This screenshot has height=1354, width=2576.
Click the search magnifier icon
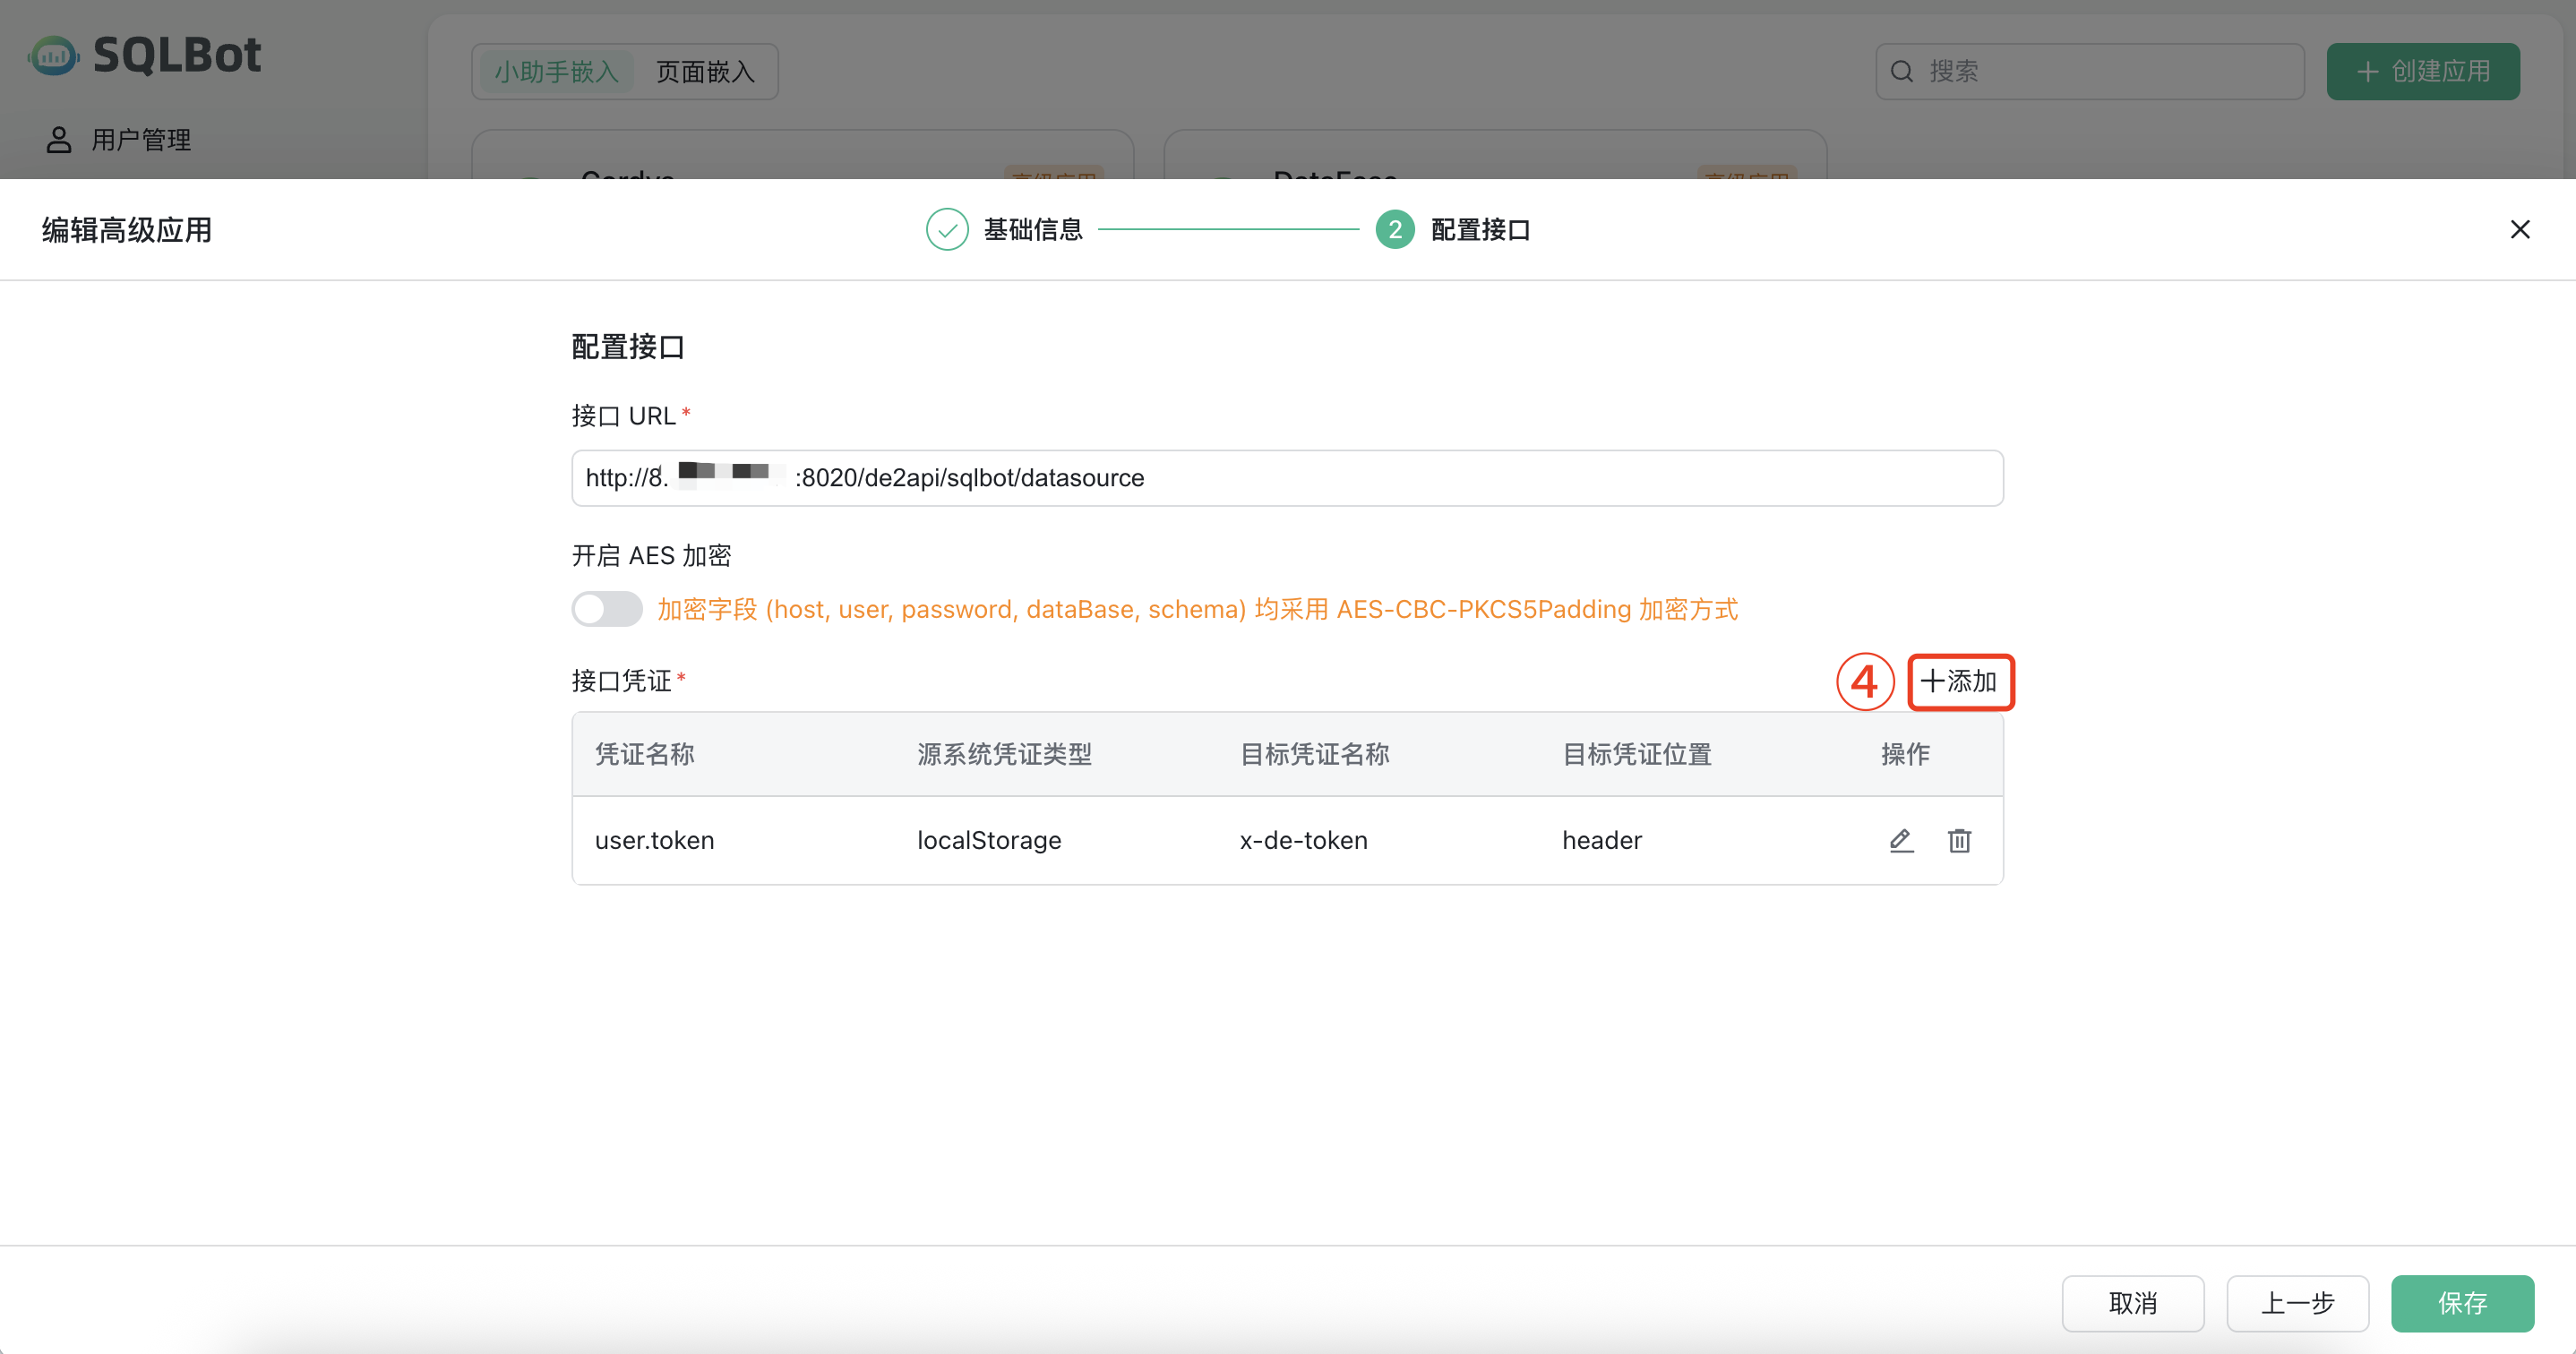coord(1902,70)
